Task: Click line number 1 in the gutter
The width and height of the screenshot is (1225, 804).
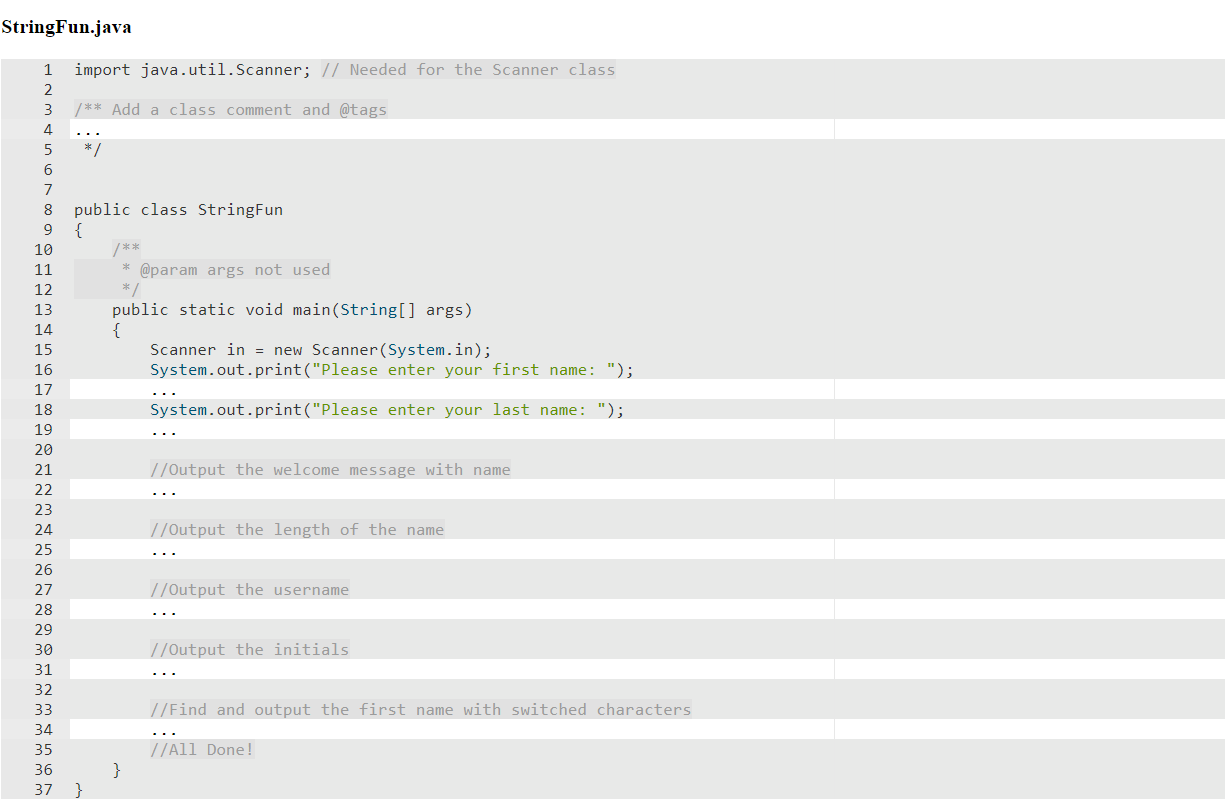Action: (47, 69)
